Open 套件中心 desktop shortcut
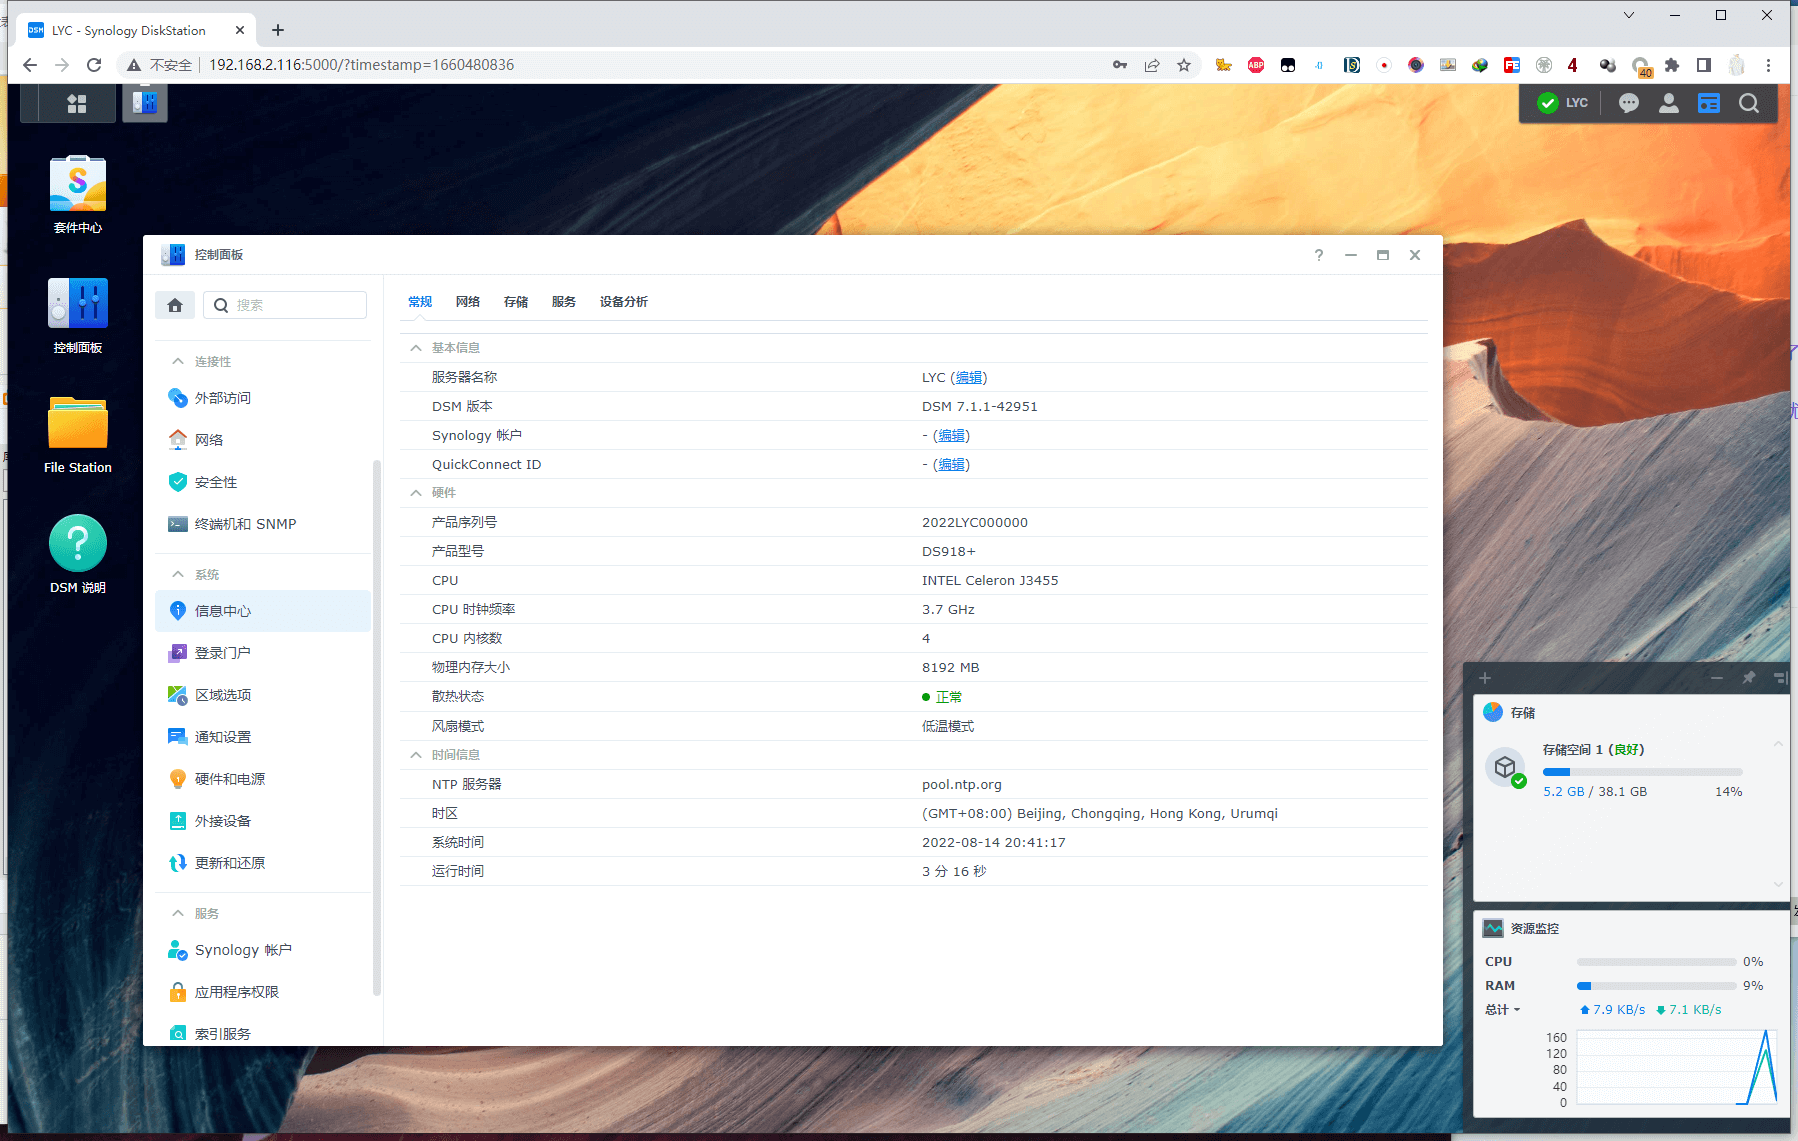This screenshot has width=1798, height=1141. (78, 195)
